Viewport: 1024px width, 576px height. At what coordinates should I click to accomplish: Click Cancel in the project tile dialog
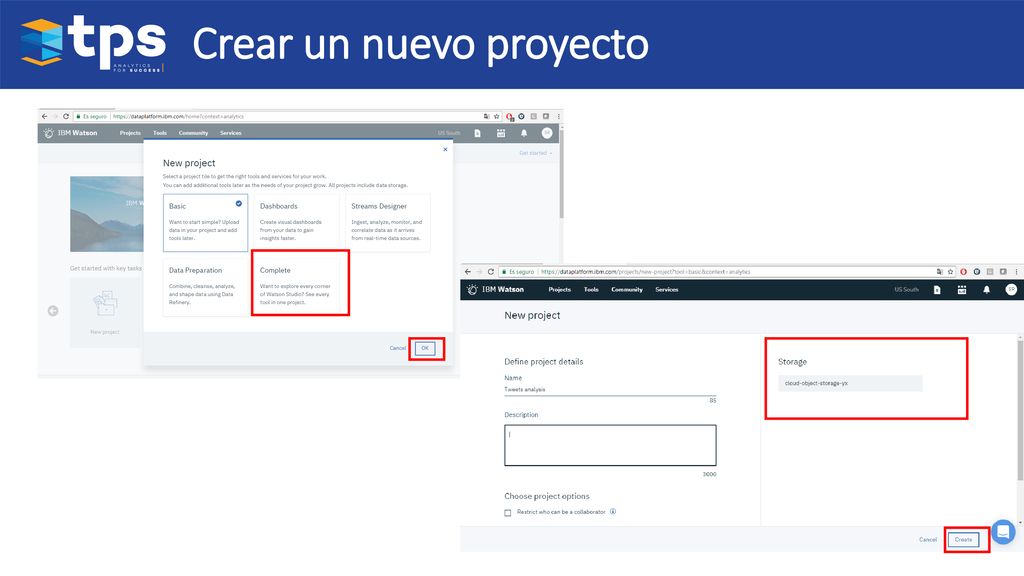tap(398, 348)
